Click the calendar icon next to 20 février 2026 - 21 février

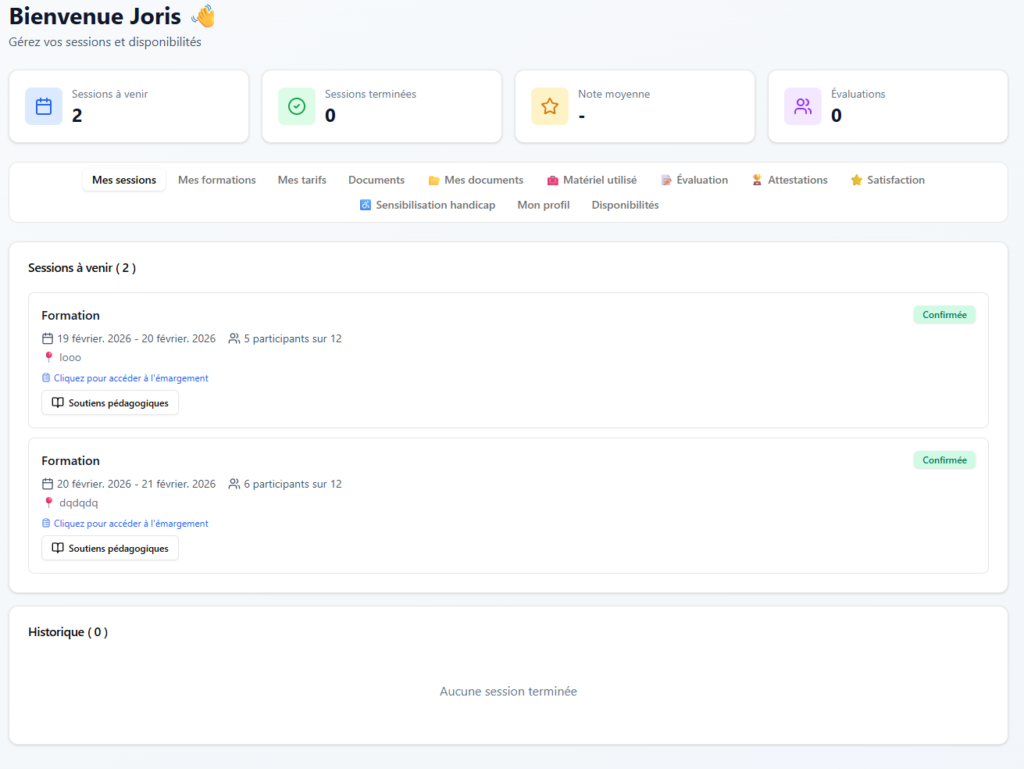[x=48, y=484]
